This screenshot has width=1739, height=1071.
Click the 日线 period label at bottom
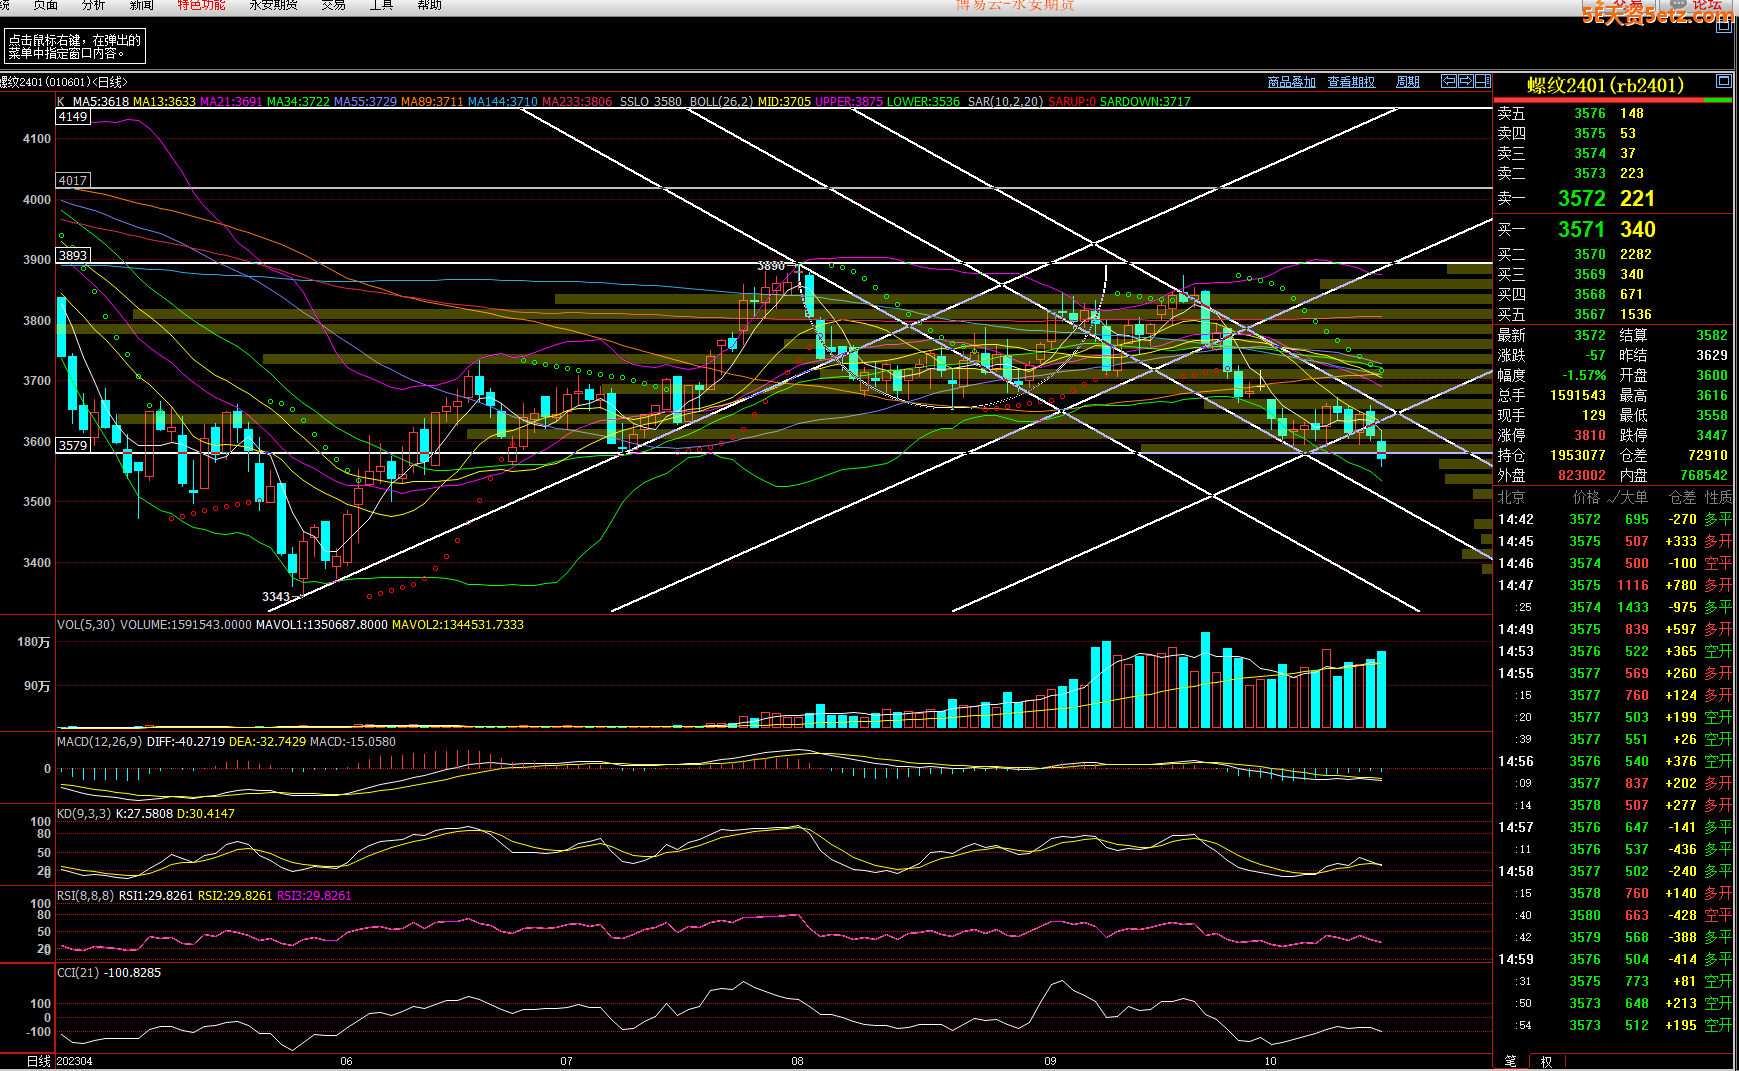tap(38, 1061)
